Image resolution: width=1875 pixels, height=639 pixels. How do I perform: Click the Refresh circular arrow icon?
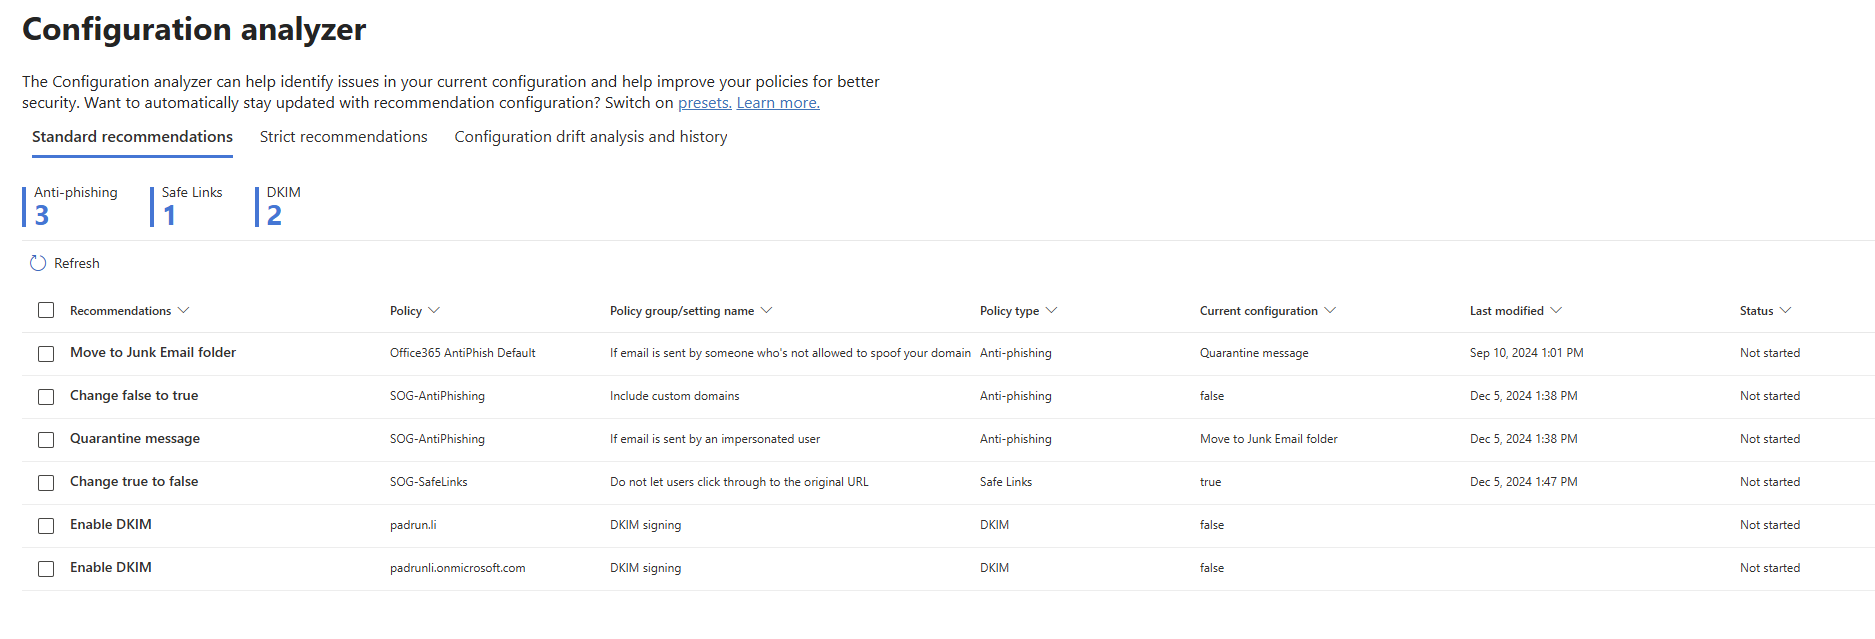(x=38, y=263)
